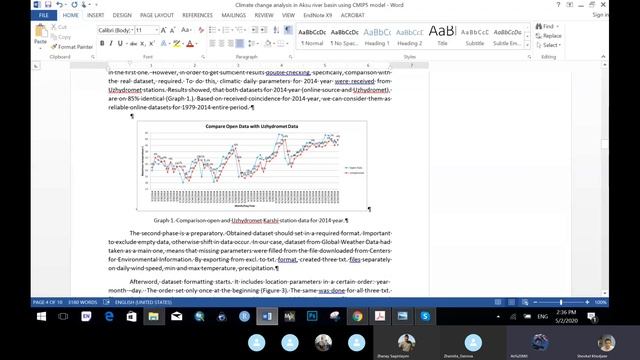The height and width of the screenshot is (360, 640).
Task: Click the Redo icon in title bar
Action: 74,4
